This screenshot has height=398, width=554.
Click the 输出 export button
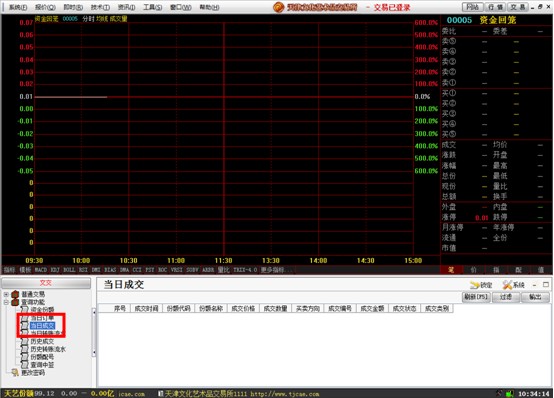pos(535,297)
